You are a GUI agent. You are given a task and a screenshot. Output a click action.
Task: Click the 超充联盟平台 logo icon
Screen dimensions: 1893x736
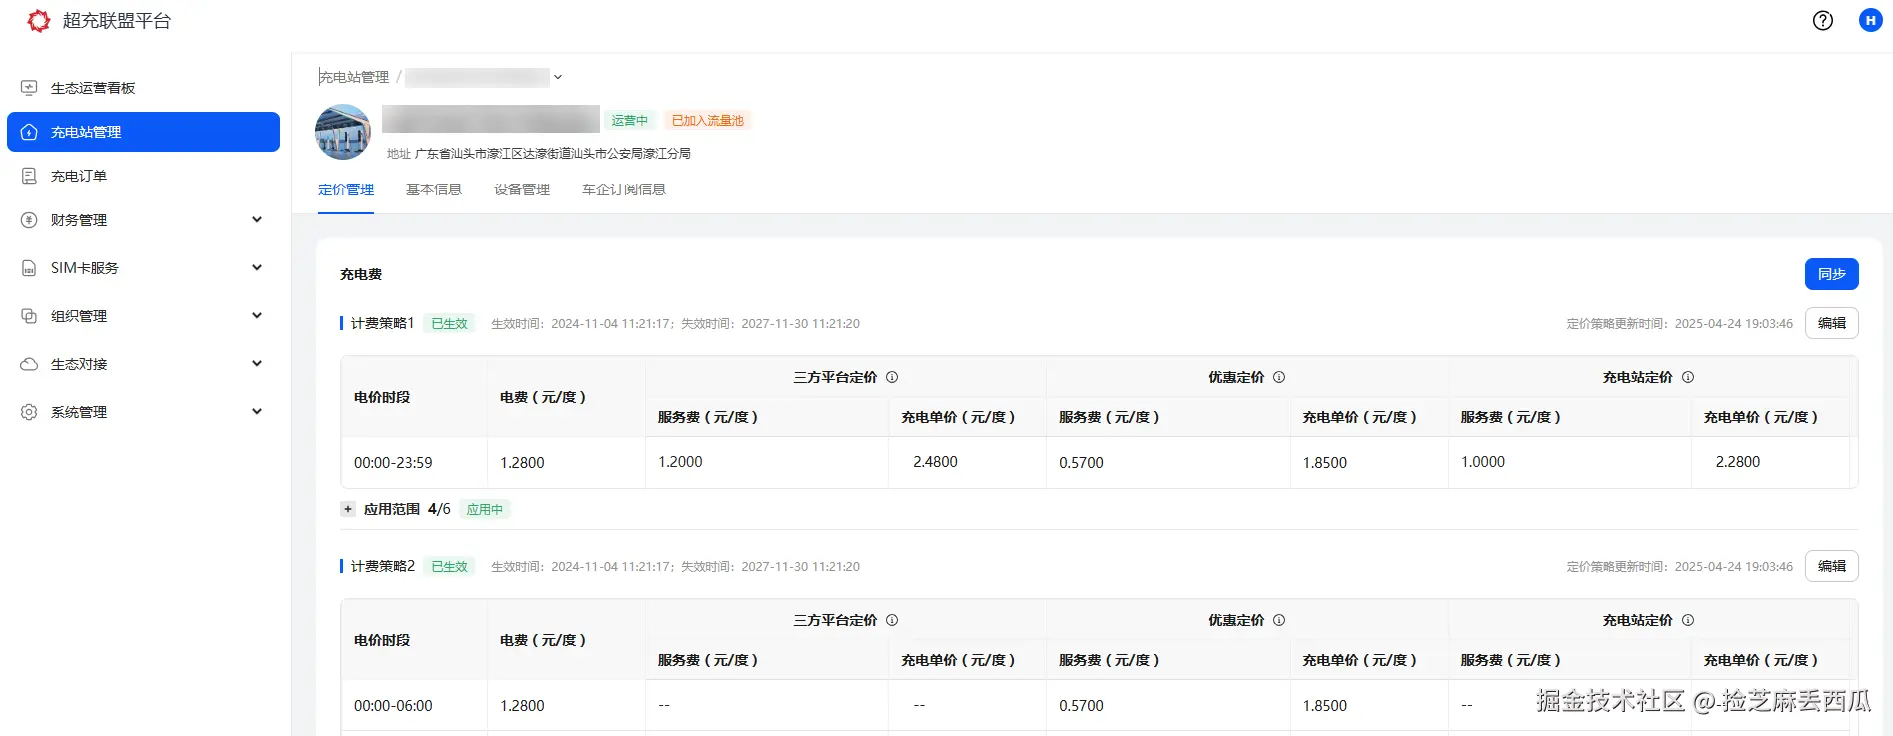38,20
